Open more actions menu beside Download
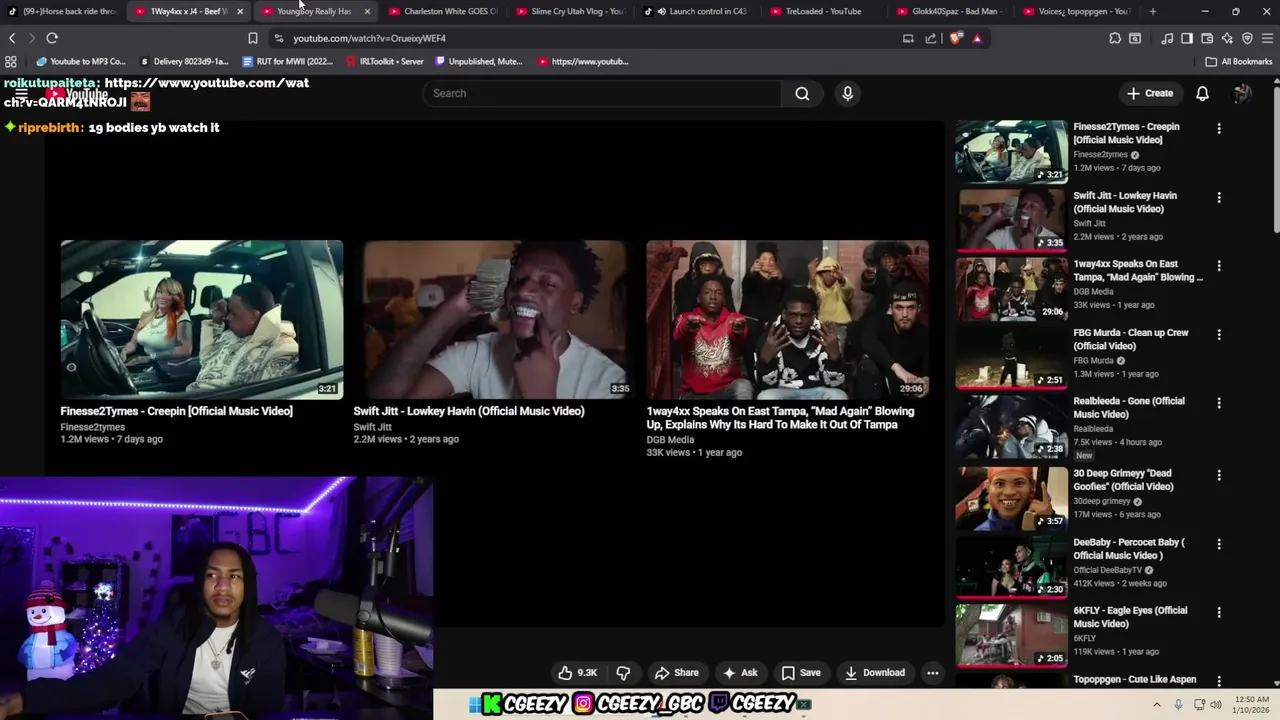 pyautogui.click(x=933, y=673)
